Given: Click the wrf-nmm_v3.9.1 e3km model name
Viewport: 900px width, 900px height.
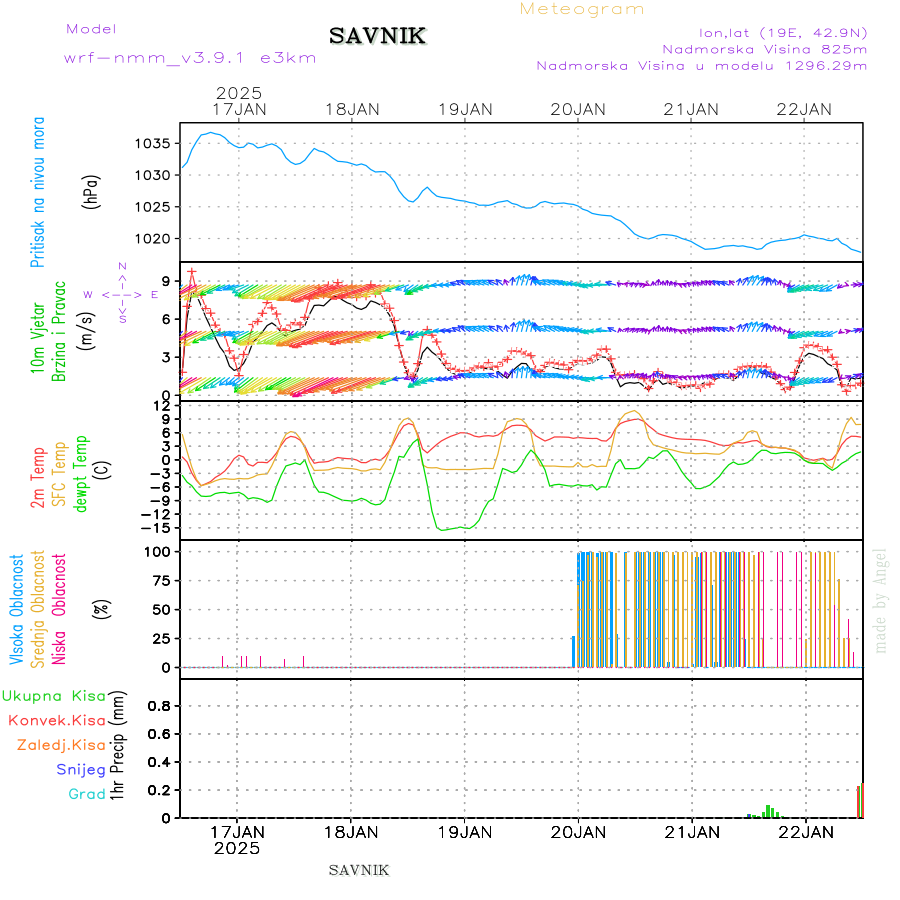Looking at the screenshot, I should tap(190, 58).
